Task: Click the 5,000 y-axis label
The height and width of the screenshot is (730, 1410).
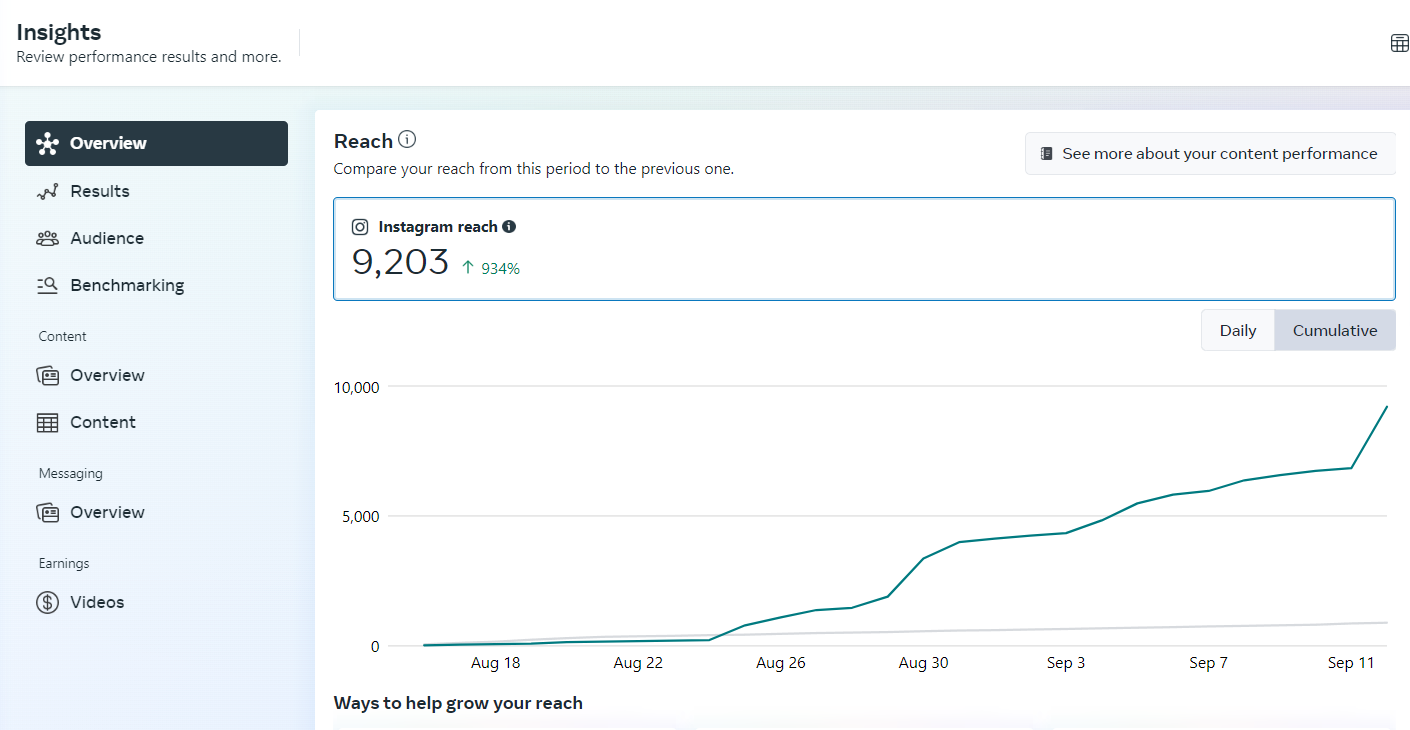Action: [360, 517]
